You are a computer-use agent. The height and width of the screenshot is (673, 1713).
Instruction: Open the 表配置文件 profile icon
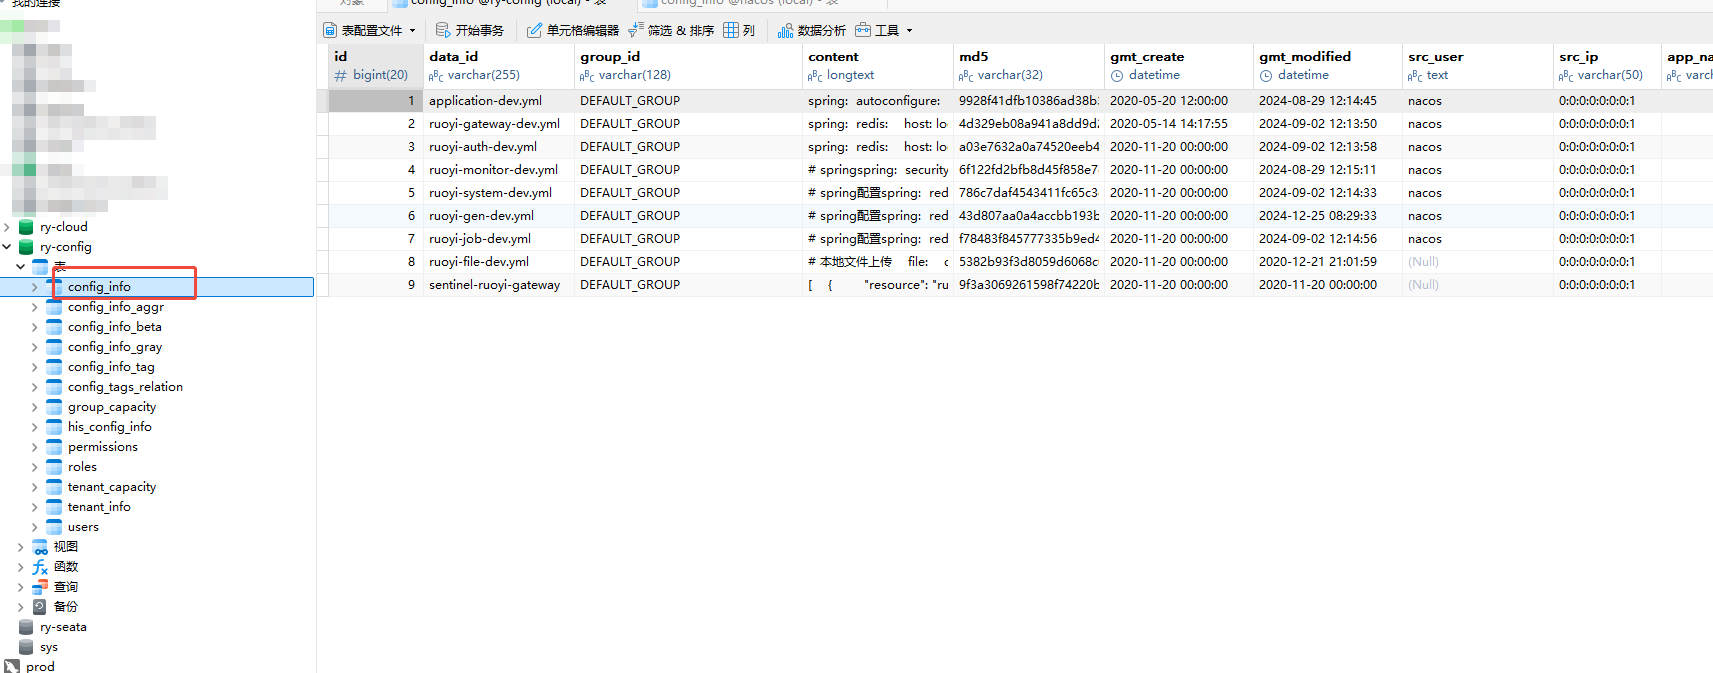(x=330, y=30)
